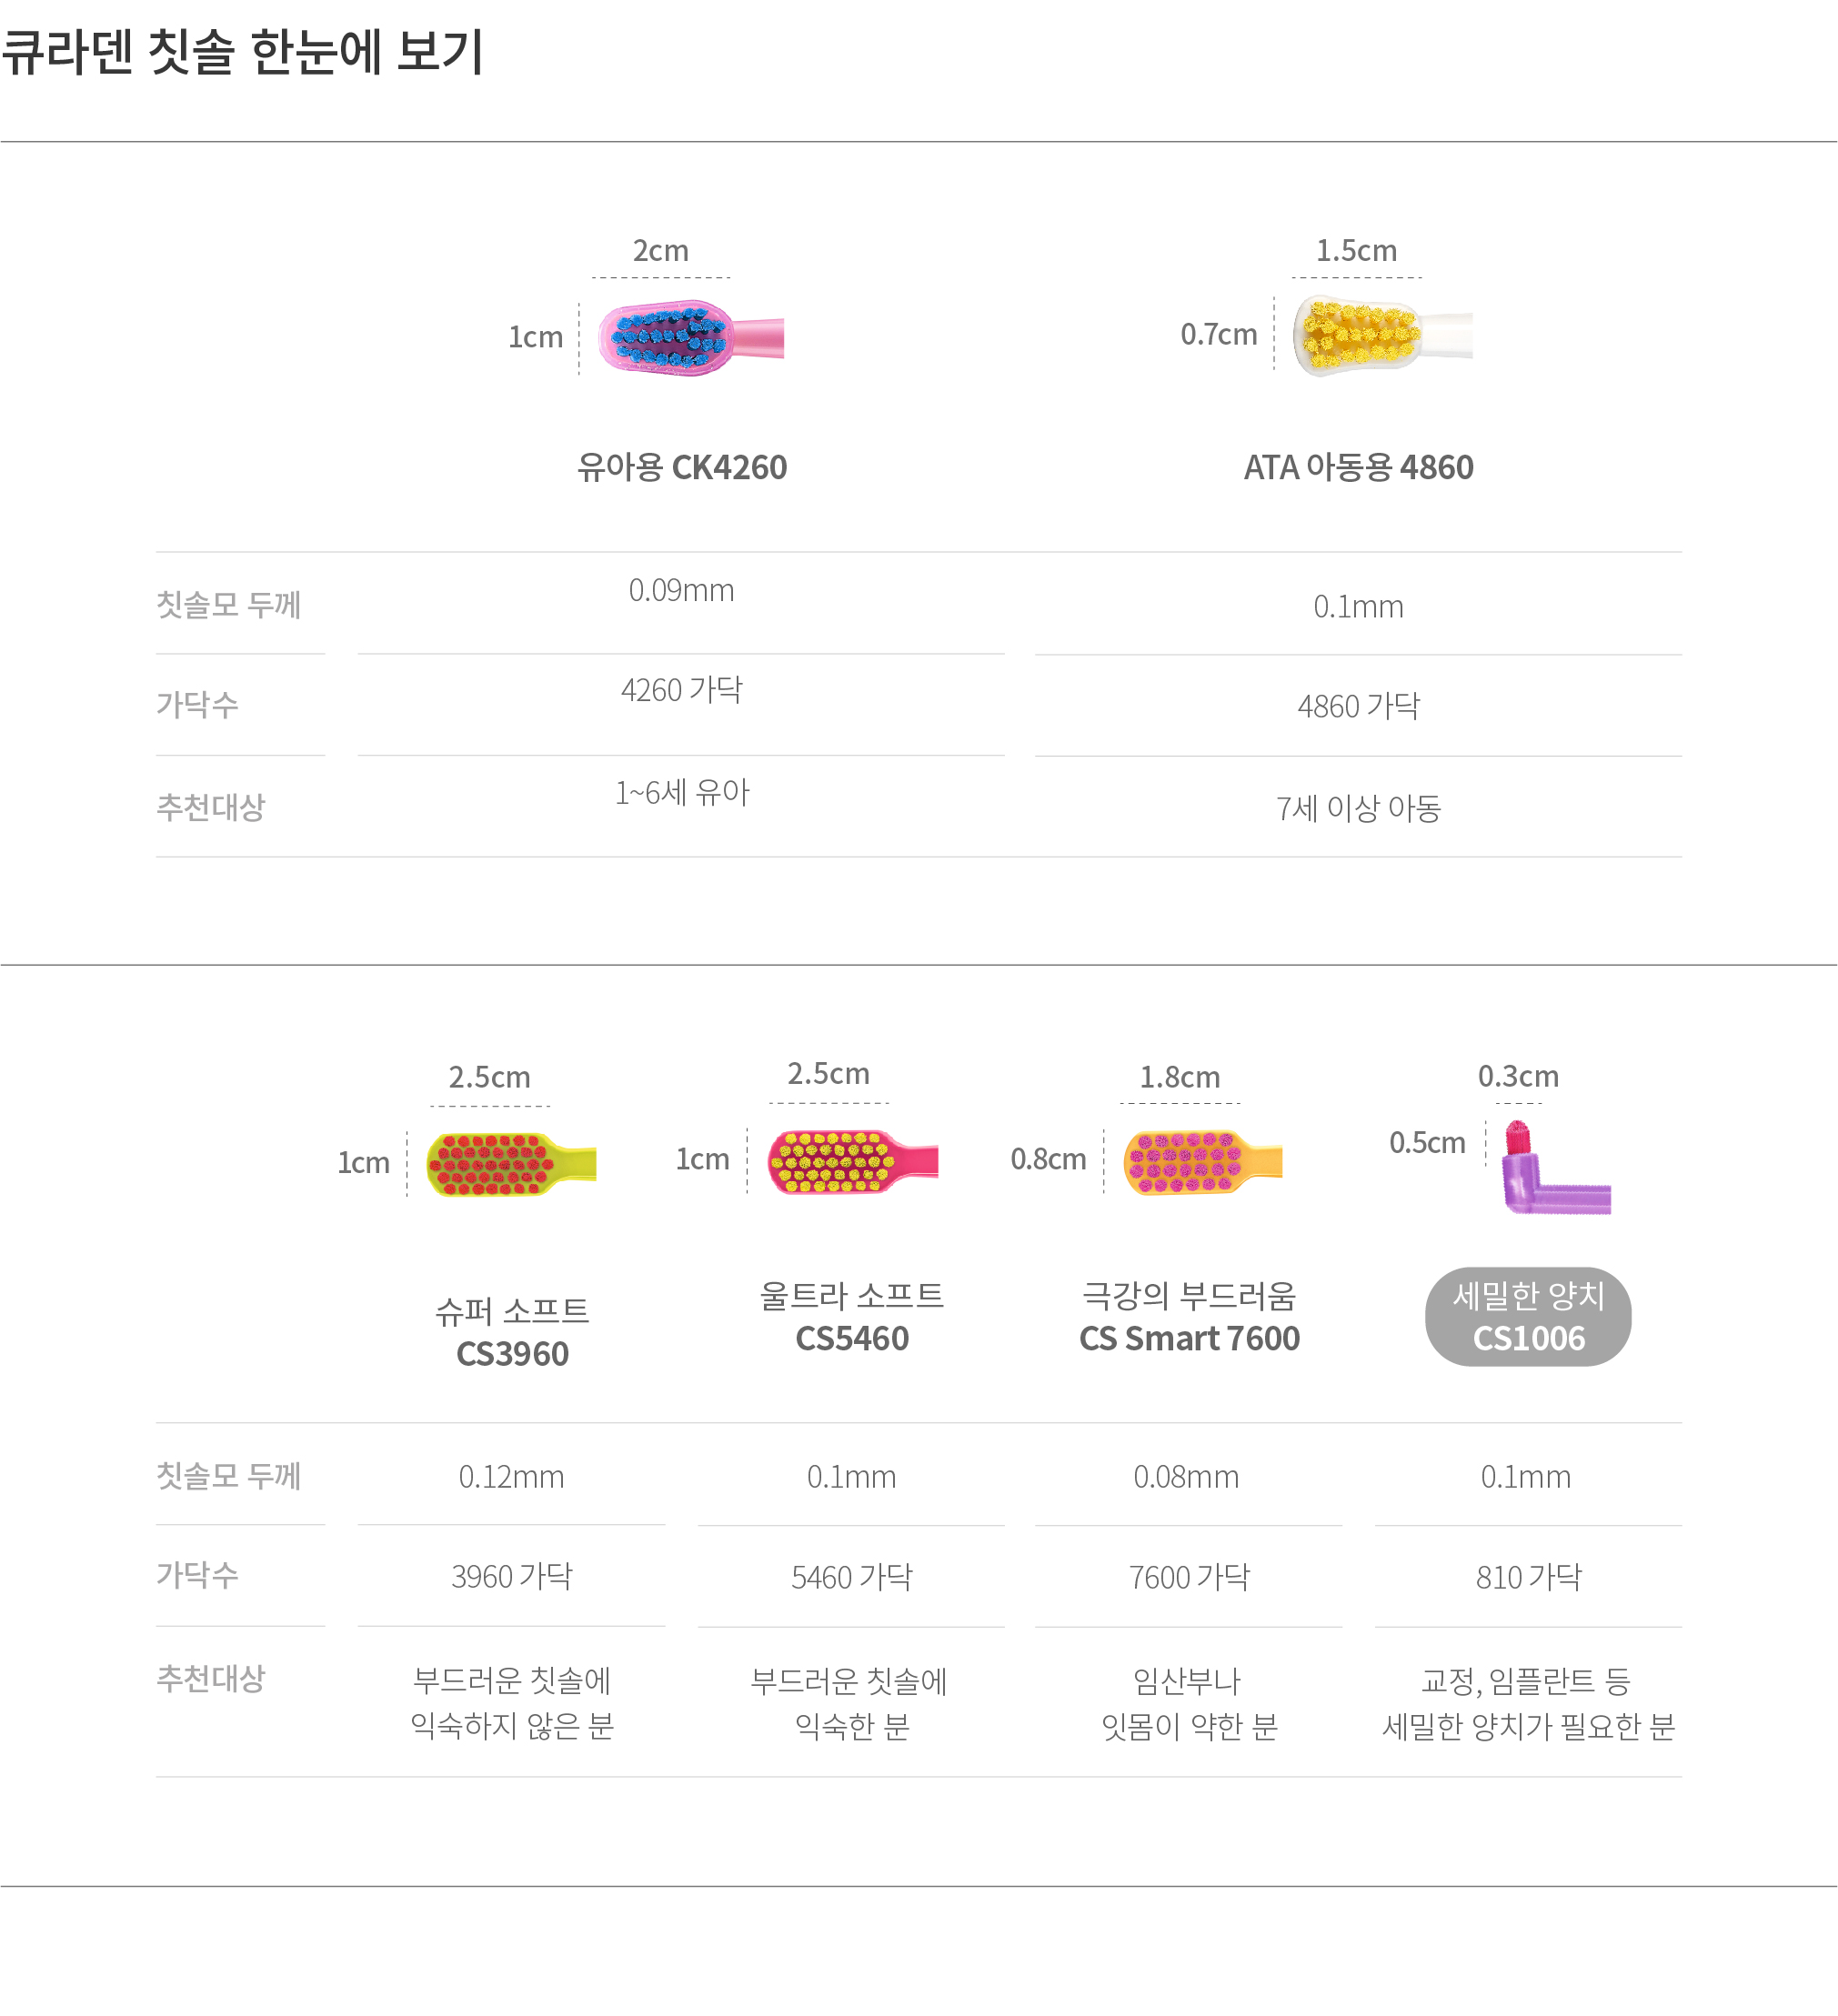Click the 임산부나 잇몸이 약한 분 text
Viewport: 1838px width, 2016px height.
pyautogui.click(x=1189, y=1703)
